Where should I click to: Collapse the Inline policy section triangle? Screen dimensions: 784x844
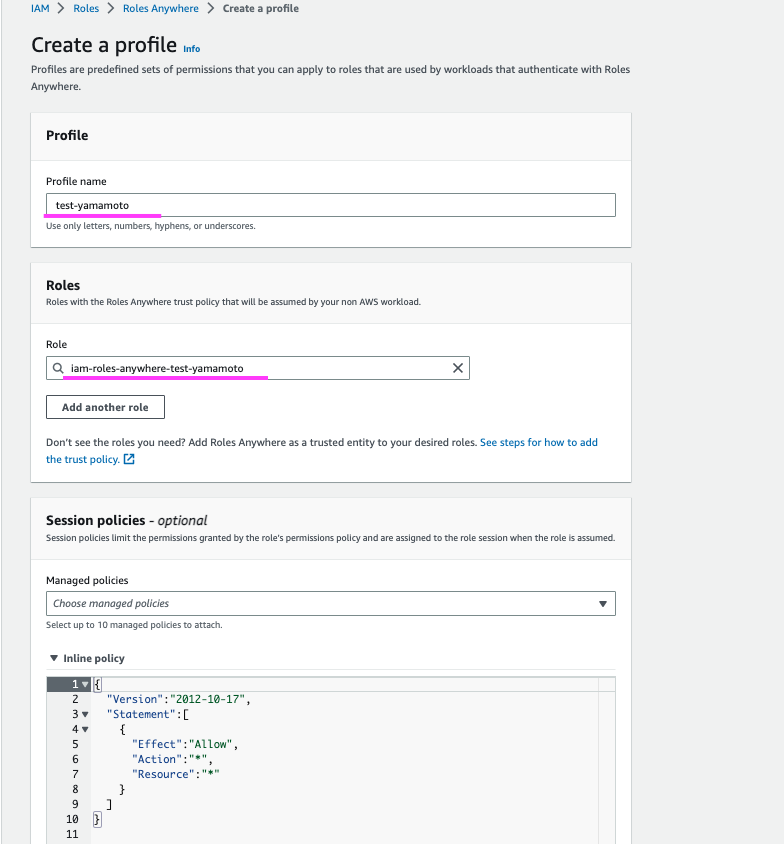[54, 658]
